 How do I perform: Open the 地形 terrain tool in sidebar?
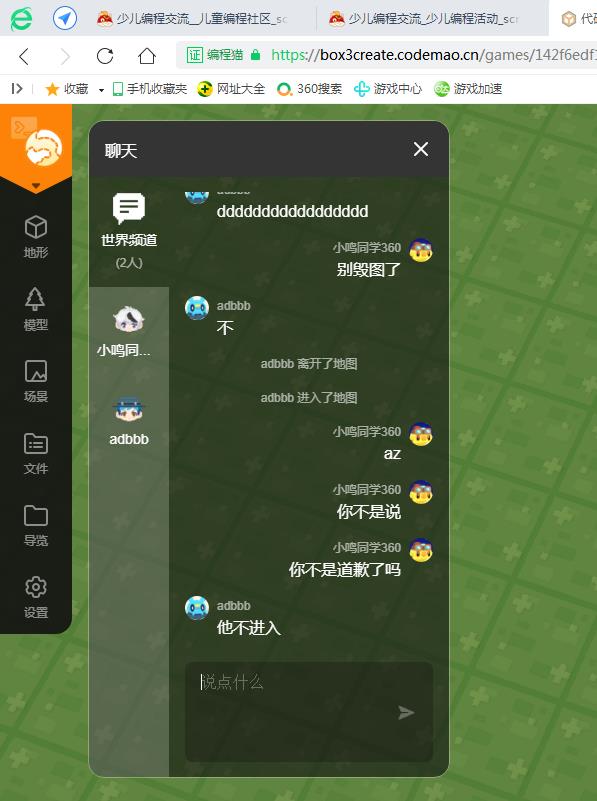click(x=36, y=237)
